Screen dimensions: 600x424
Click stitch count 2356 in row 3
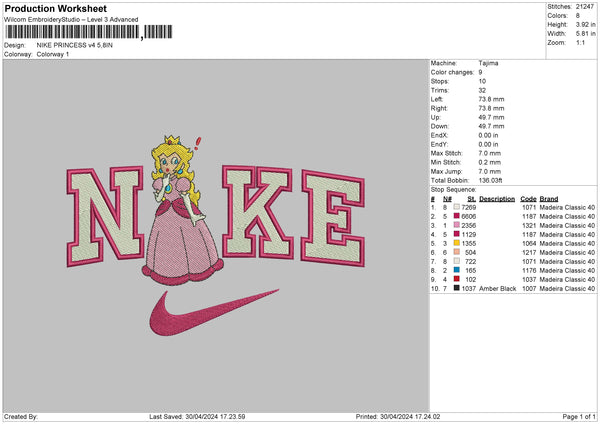coord(469,225)
